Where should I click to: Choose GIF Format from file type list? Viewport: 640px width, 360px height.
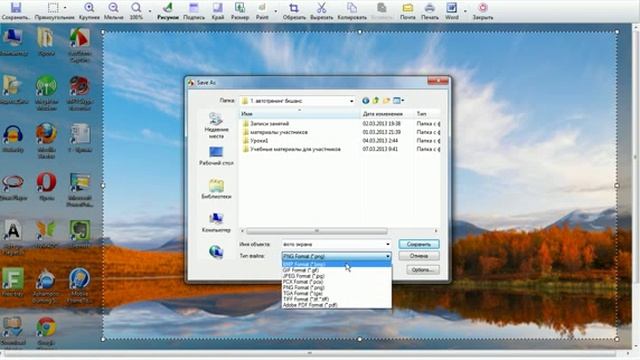click(x=337, y=270)
